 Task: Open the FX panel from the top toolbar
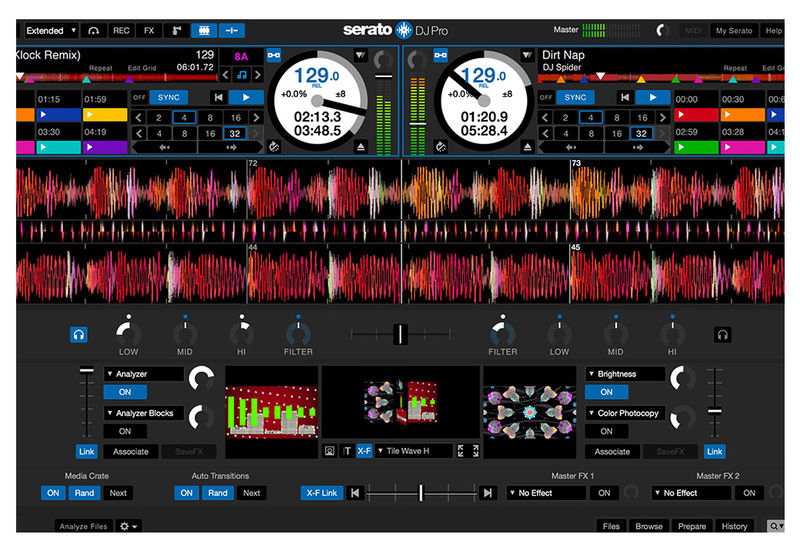(149, 31)
